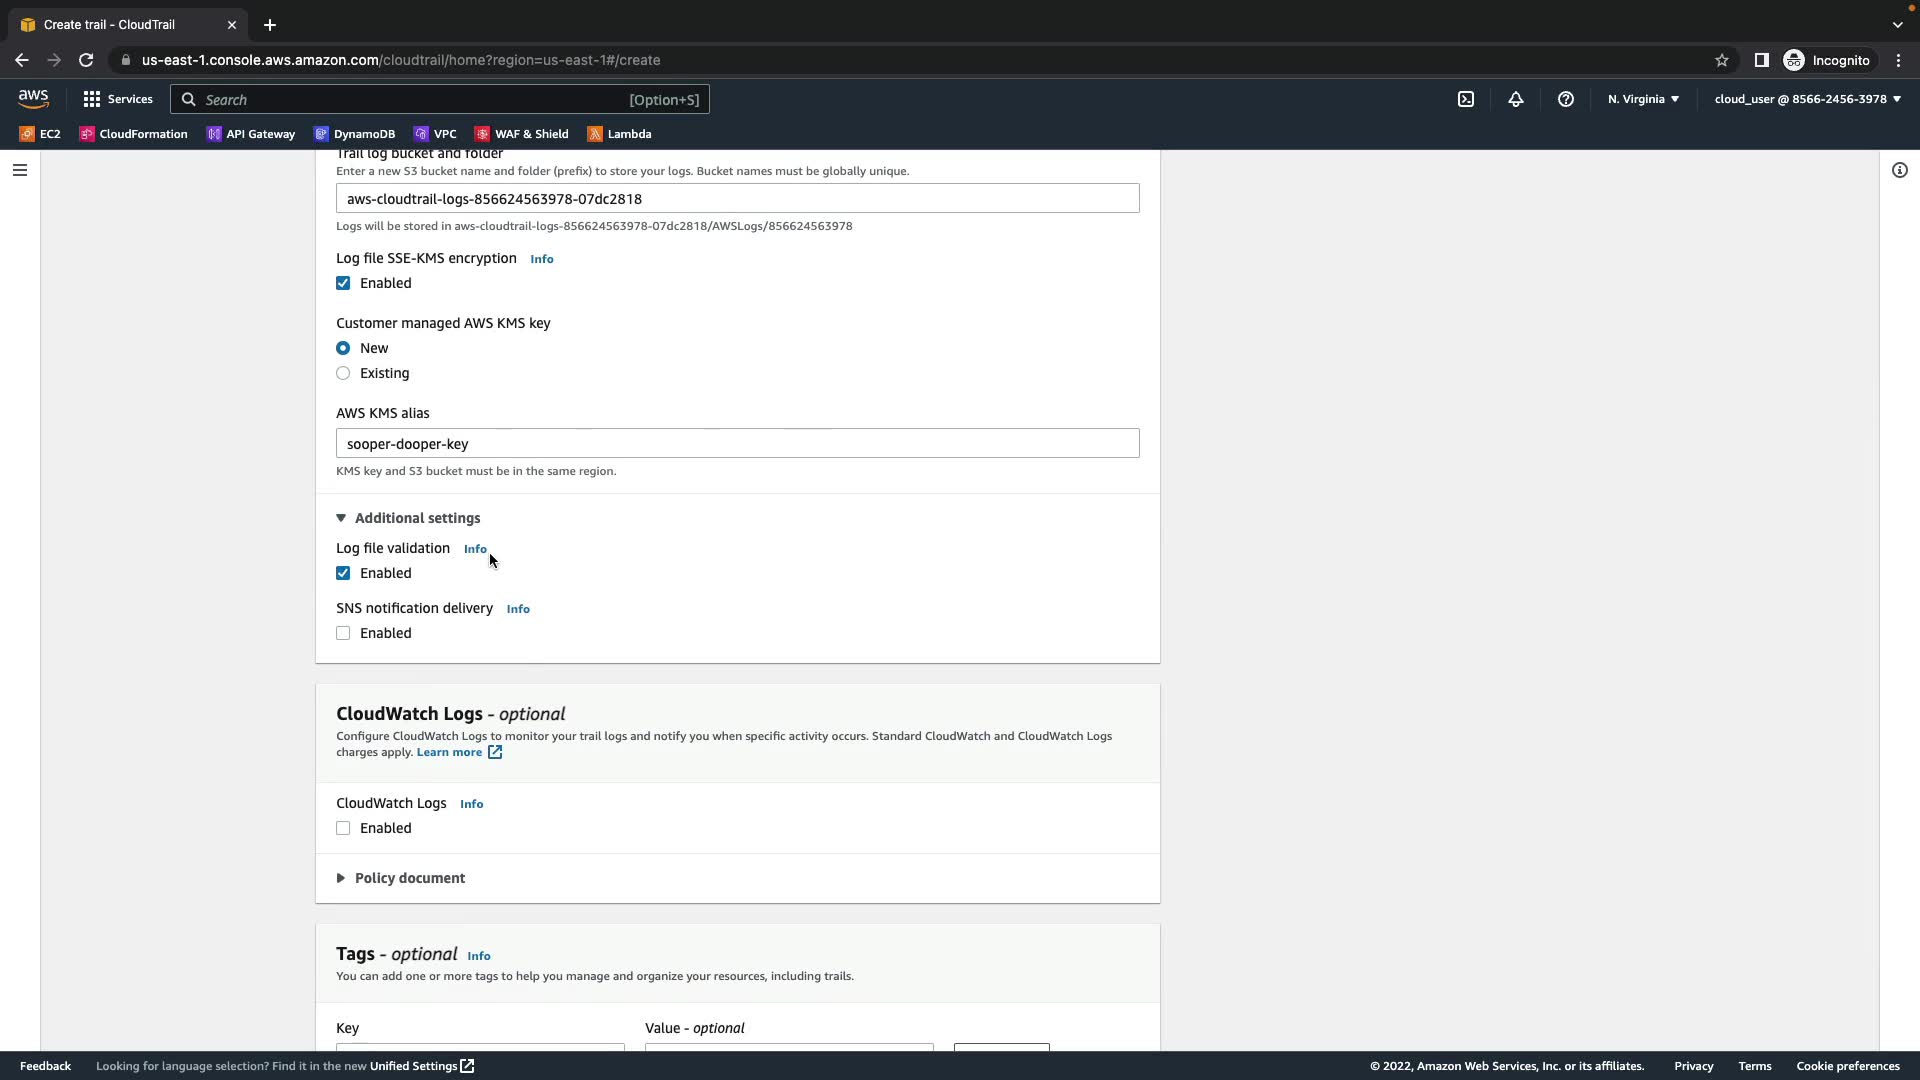Click the Learn more link for CloudWatch Logs

(449, 752)
